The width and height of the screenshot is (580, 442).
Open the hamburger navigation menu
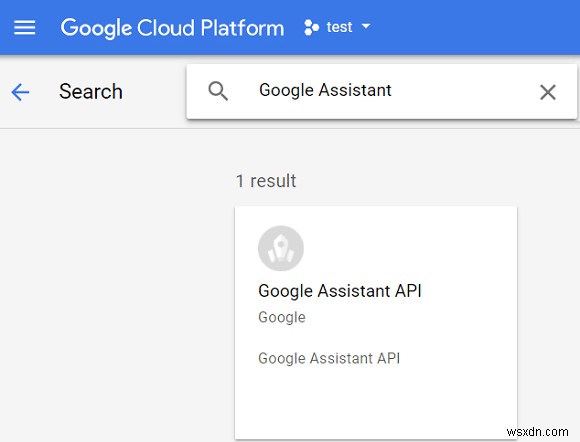(24, 28)
